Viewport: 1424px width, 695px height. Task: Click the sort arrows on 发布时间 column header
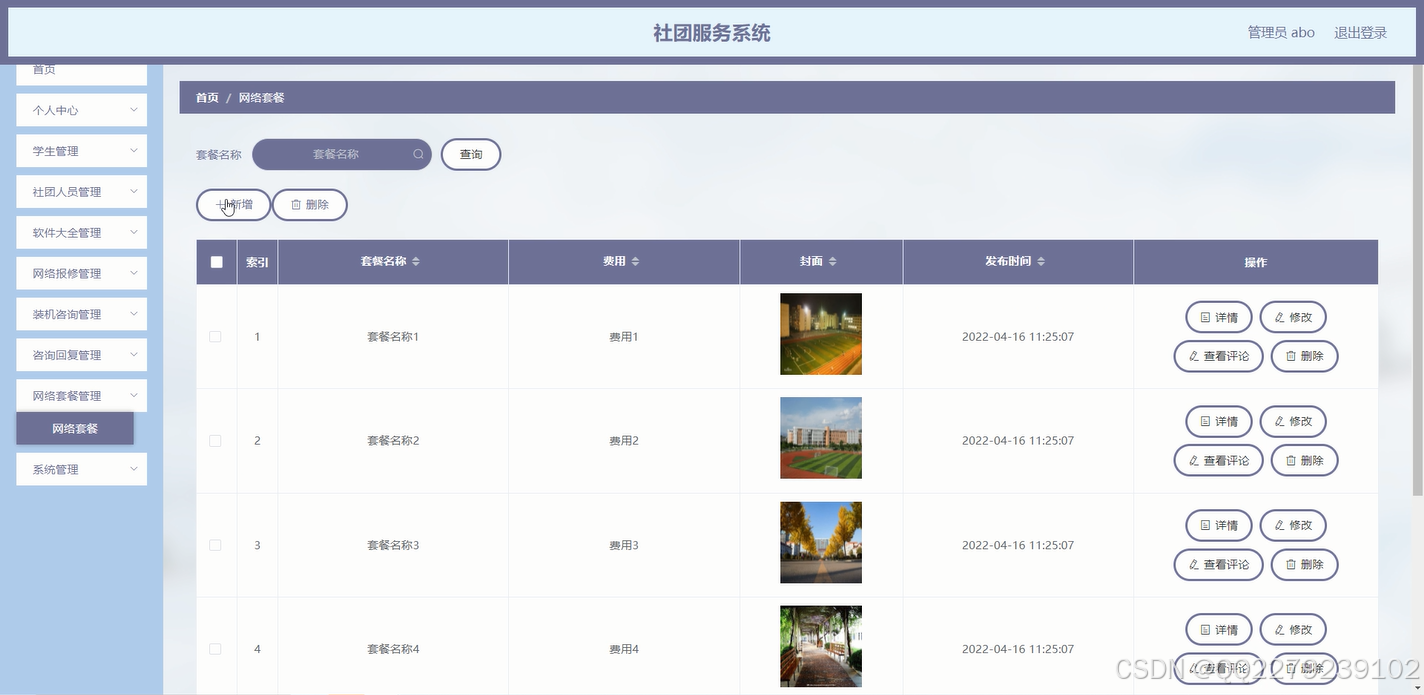[x=1041, y=261]
